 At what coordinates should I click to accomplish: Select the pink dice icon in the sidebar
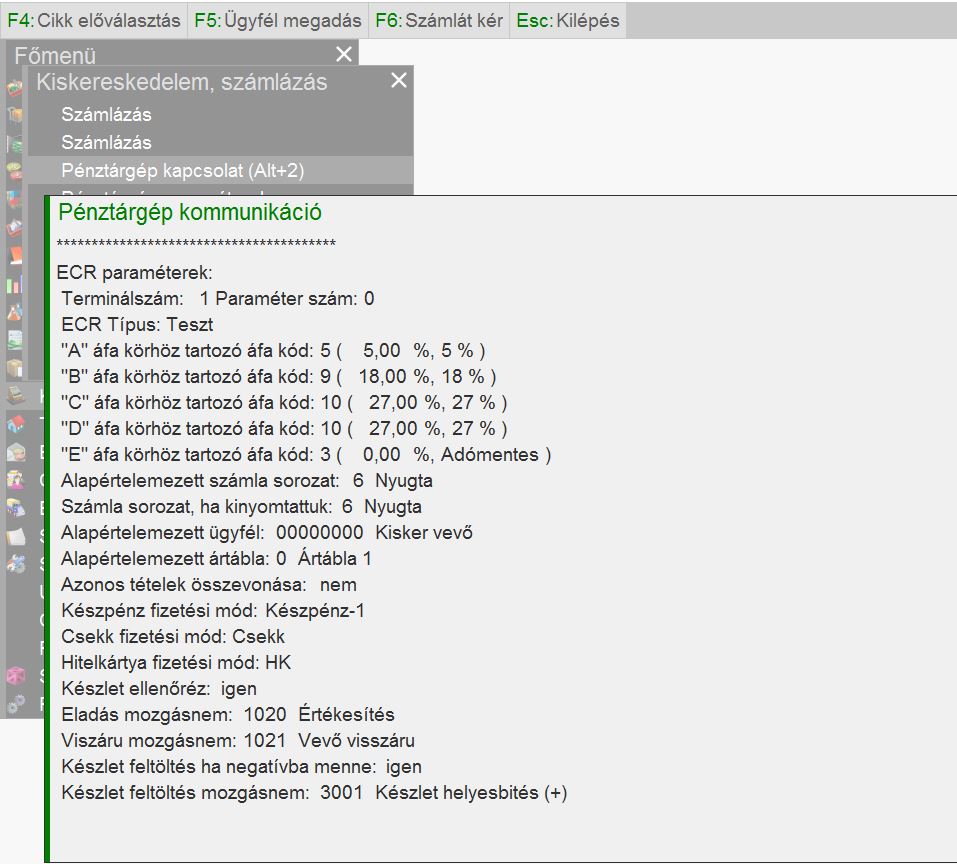pyautogui.click(x=15, y=677)
